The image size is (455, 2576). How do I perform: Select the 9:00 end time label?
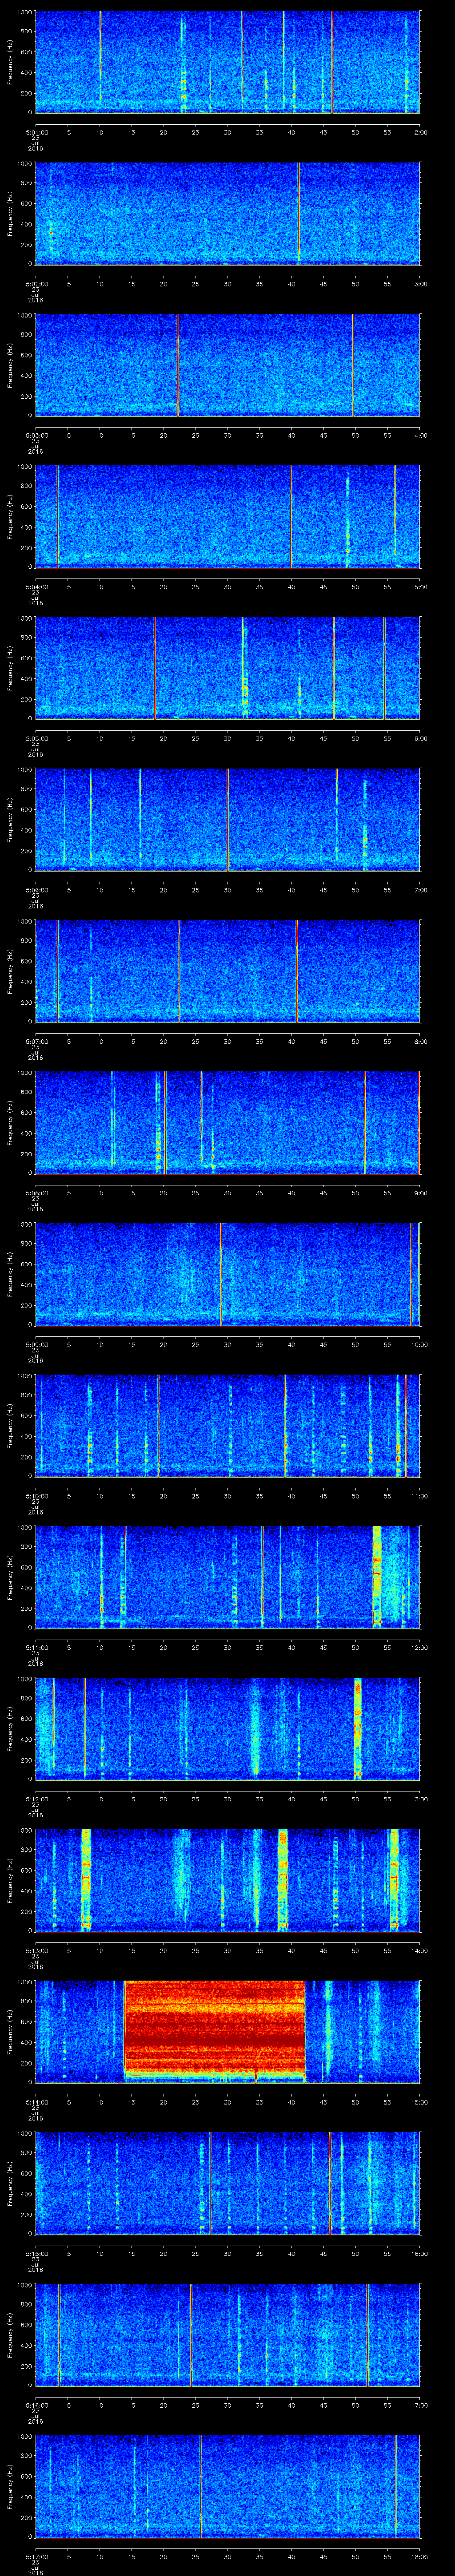click(x=420, y=1193)
